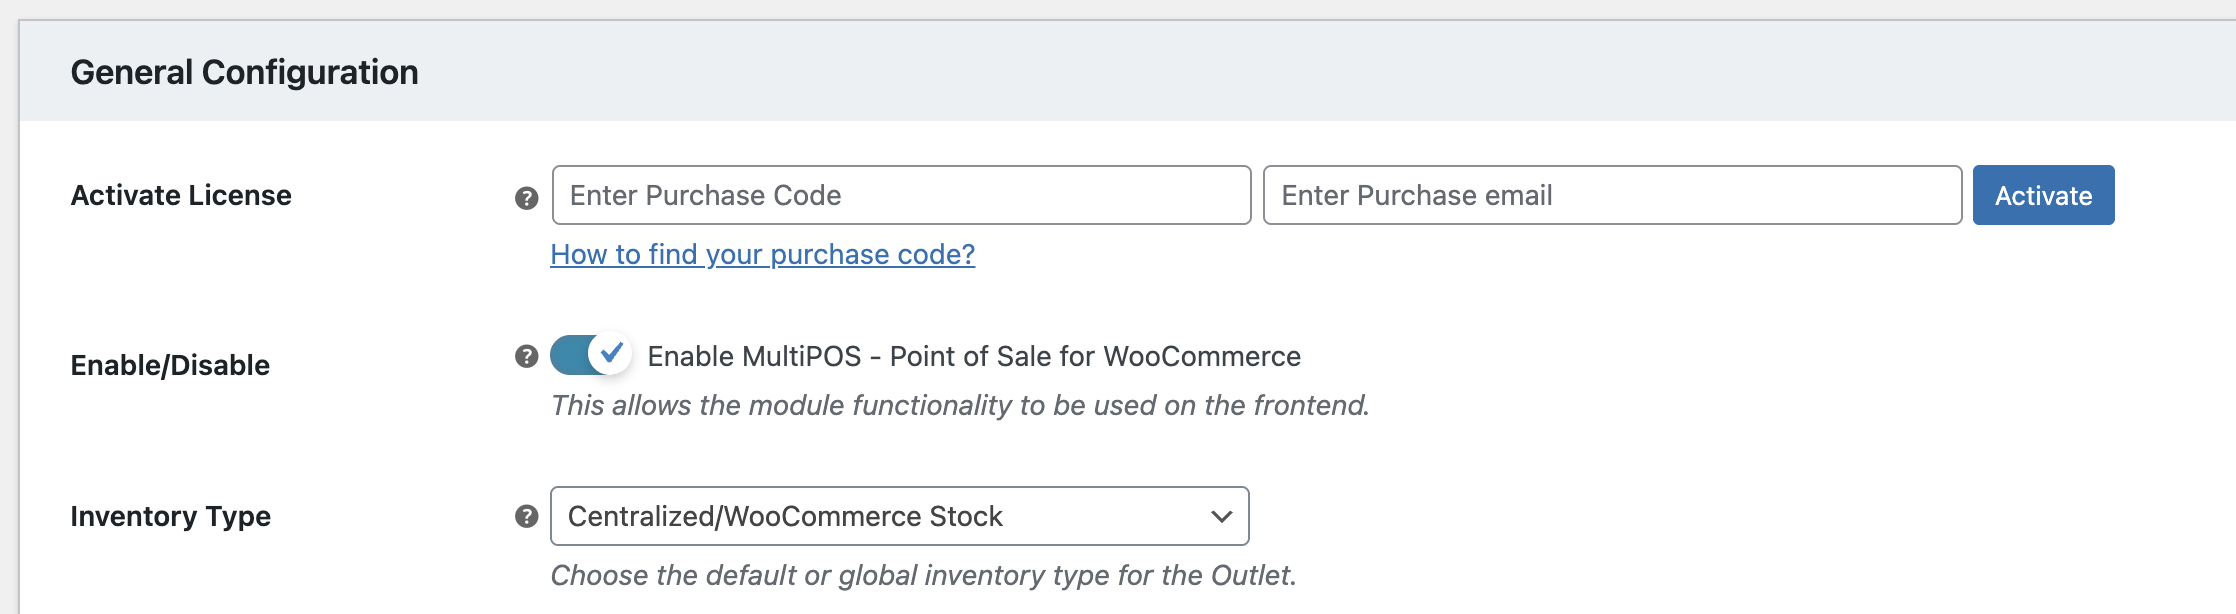Click the frontend module functionality description text

pyautogui.click(x=959, y=405)
